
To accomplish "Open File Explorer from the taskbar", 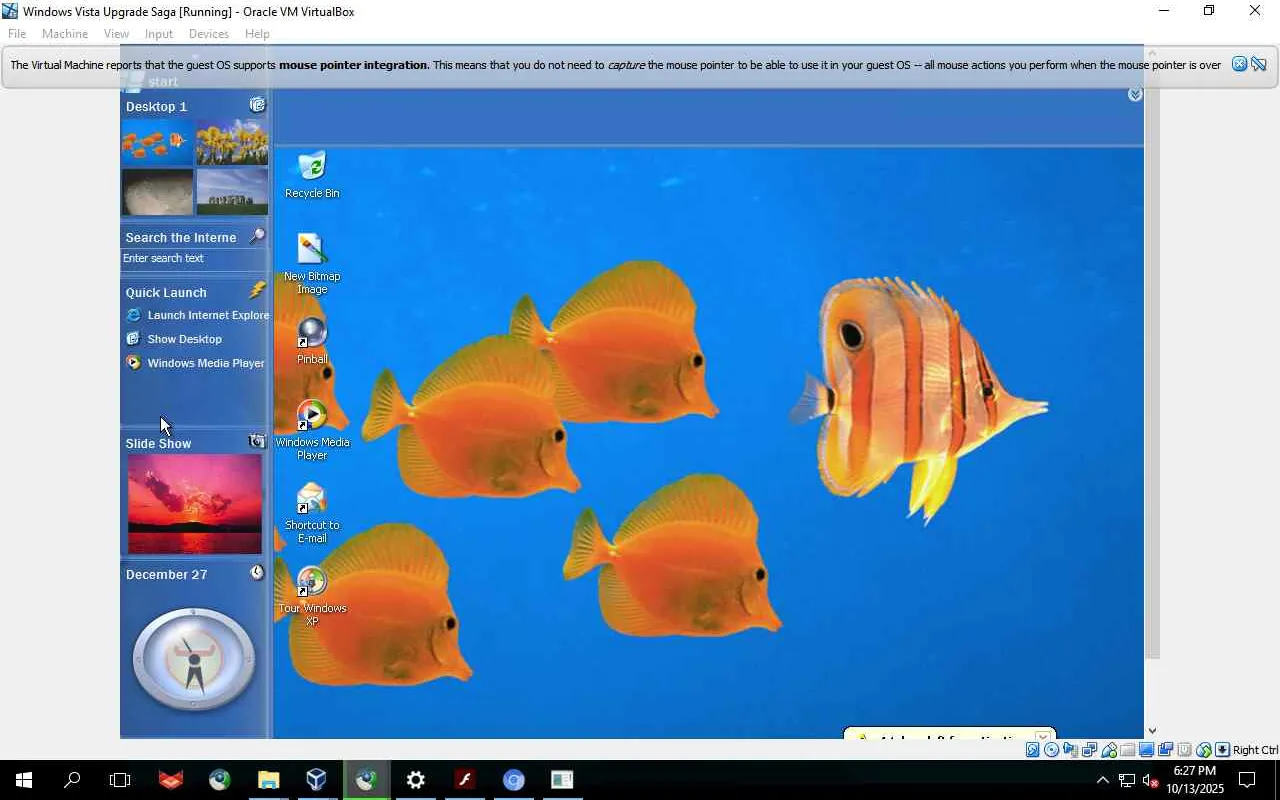I will tap(268, 780).
